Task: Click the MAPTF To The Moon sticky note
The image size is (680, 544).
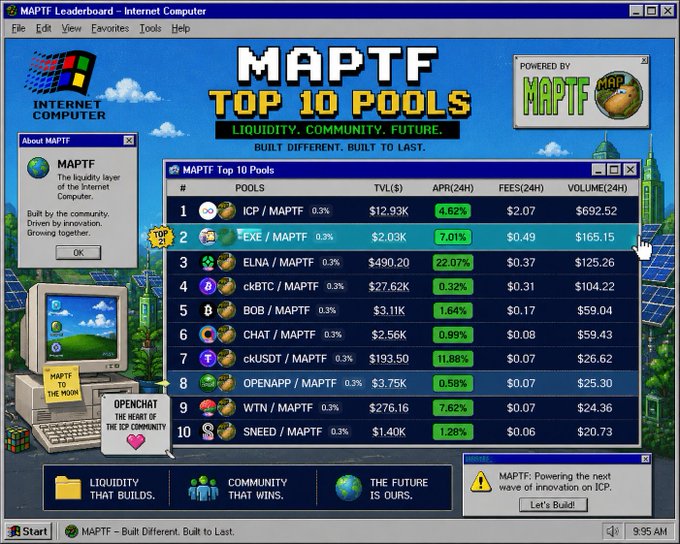Action: coord(62,384)
